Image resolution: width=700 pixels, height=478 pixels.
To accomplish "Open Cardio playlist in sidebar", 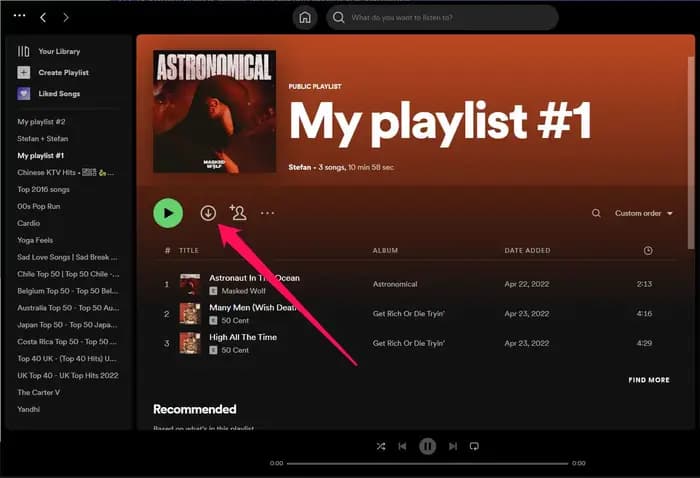I will pos(29,223).
